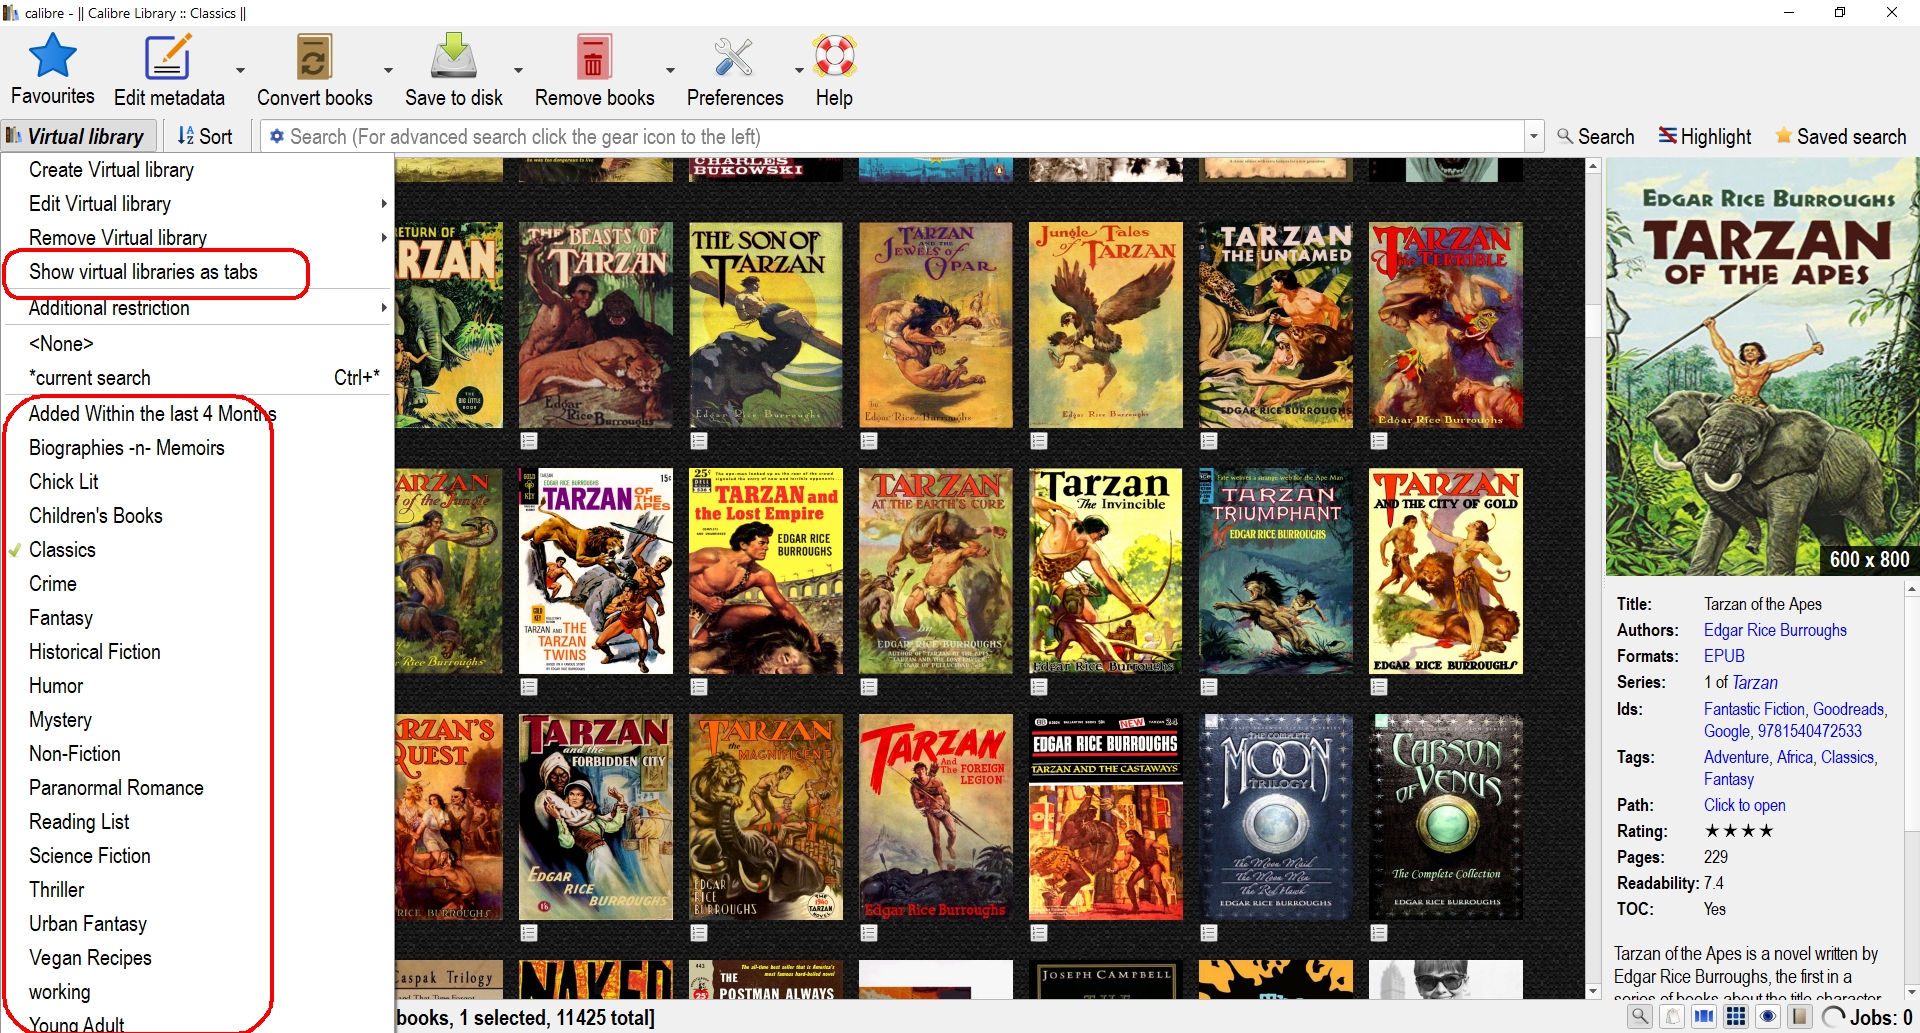Image resolution: width=1920 pixels, height=1033 pixels.
Task: Click the note emblem under The Moon Trilogy
Action: pos(1209,933)
